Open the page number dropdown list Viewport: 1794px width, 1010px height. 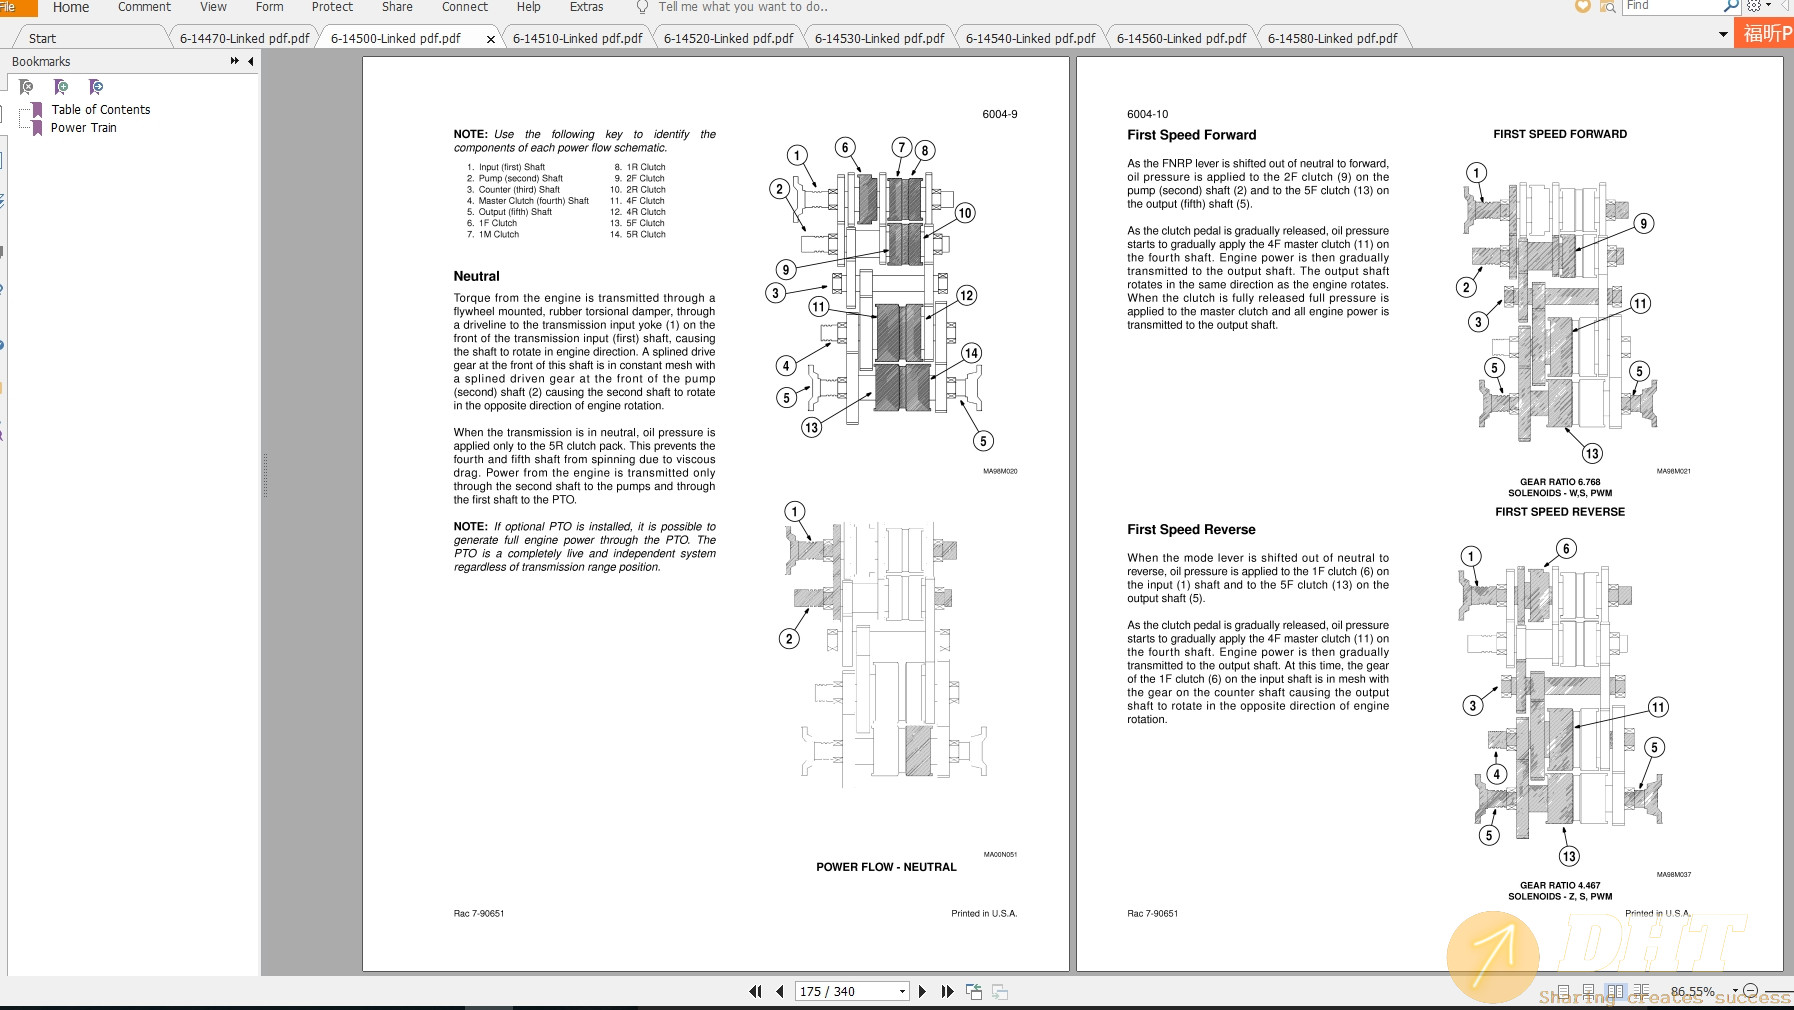(x=902, y=990)
